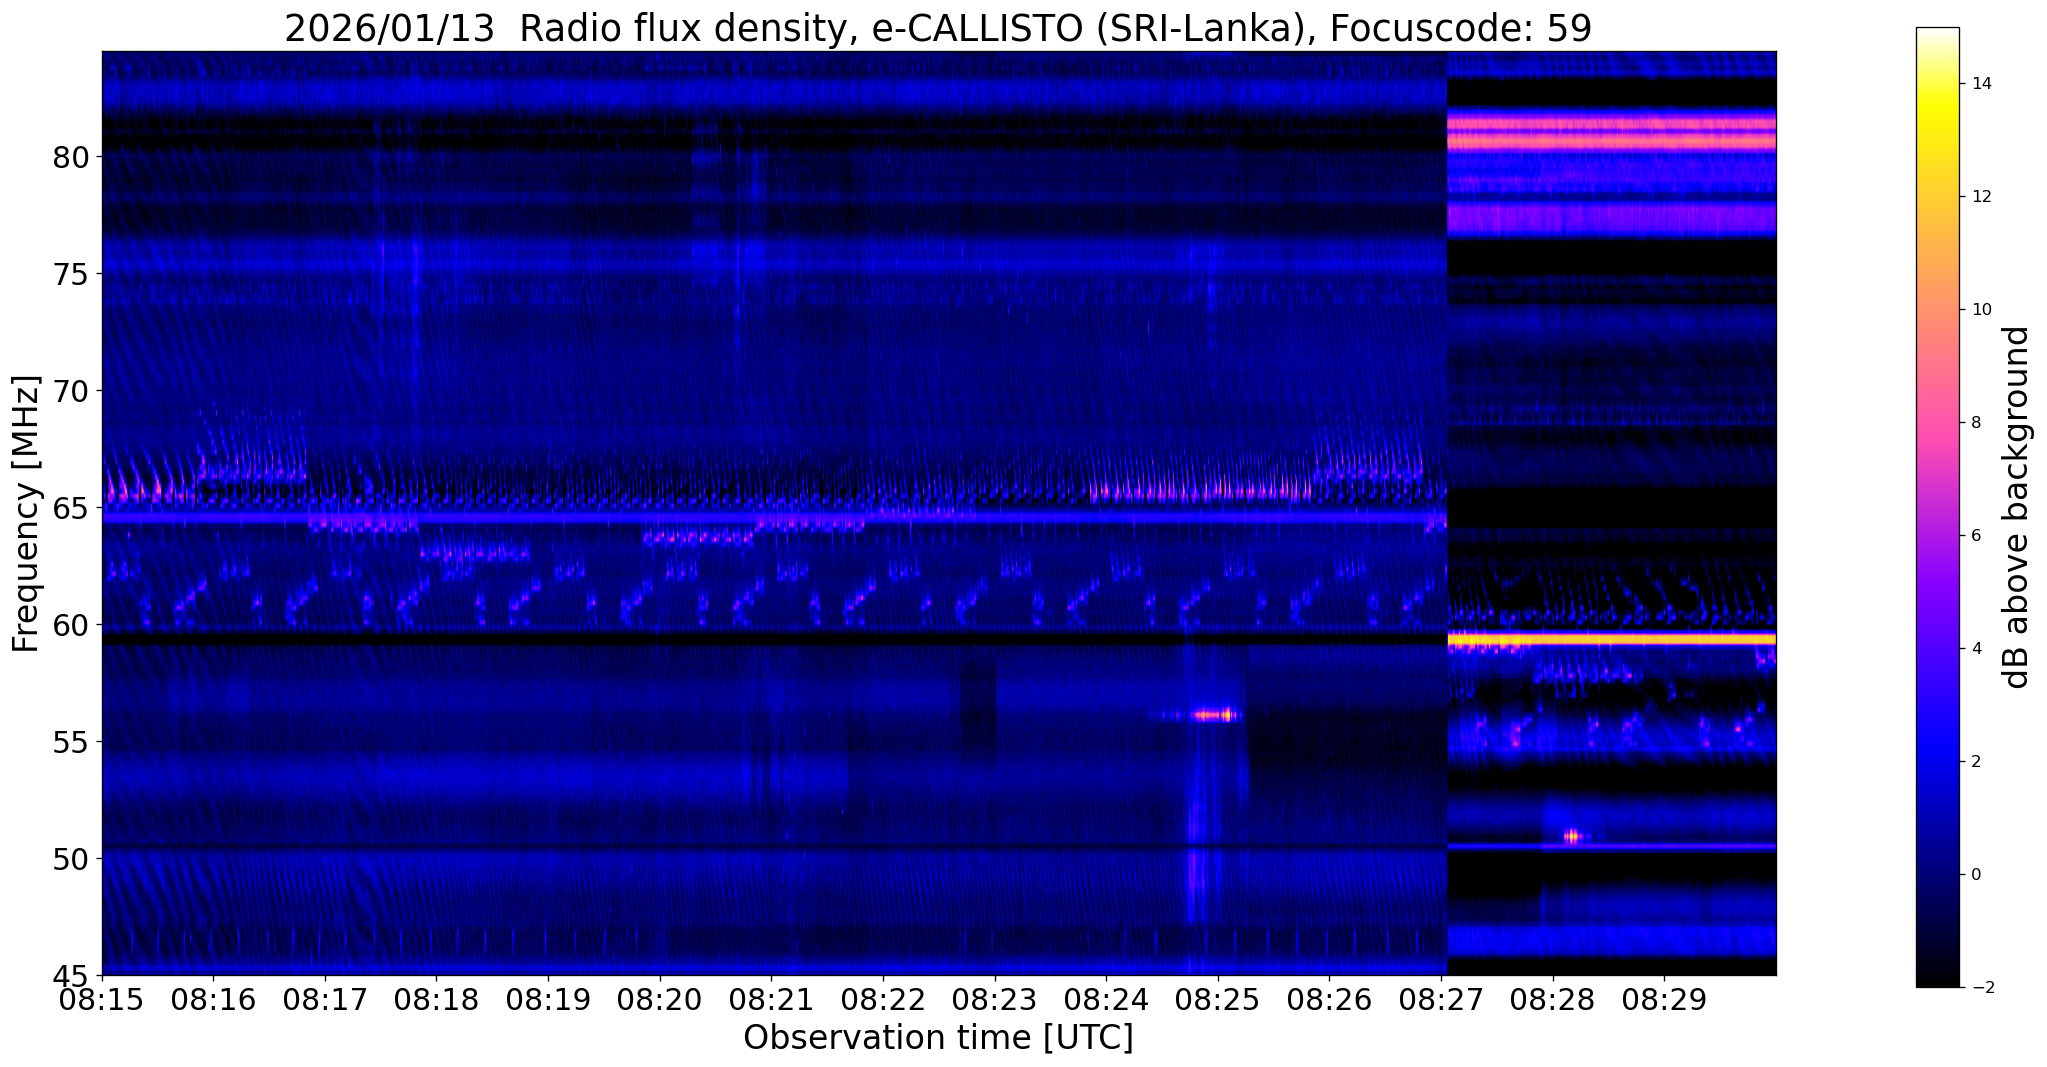Click the 08:21 time tick label
Viewport: 2047px width, 1067px height.
(771, 999)
